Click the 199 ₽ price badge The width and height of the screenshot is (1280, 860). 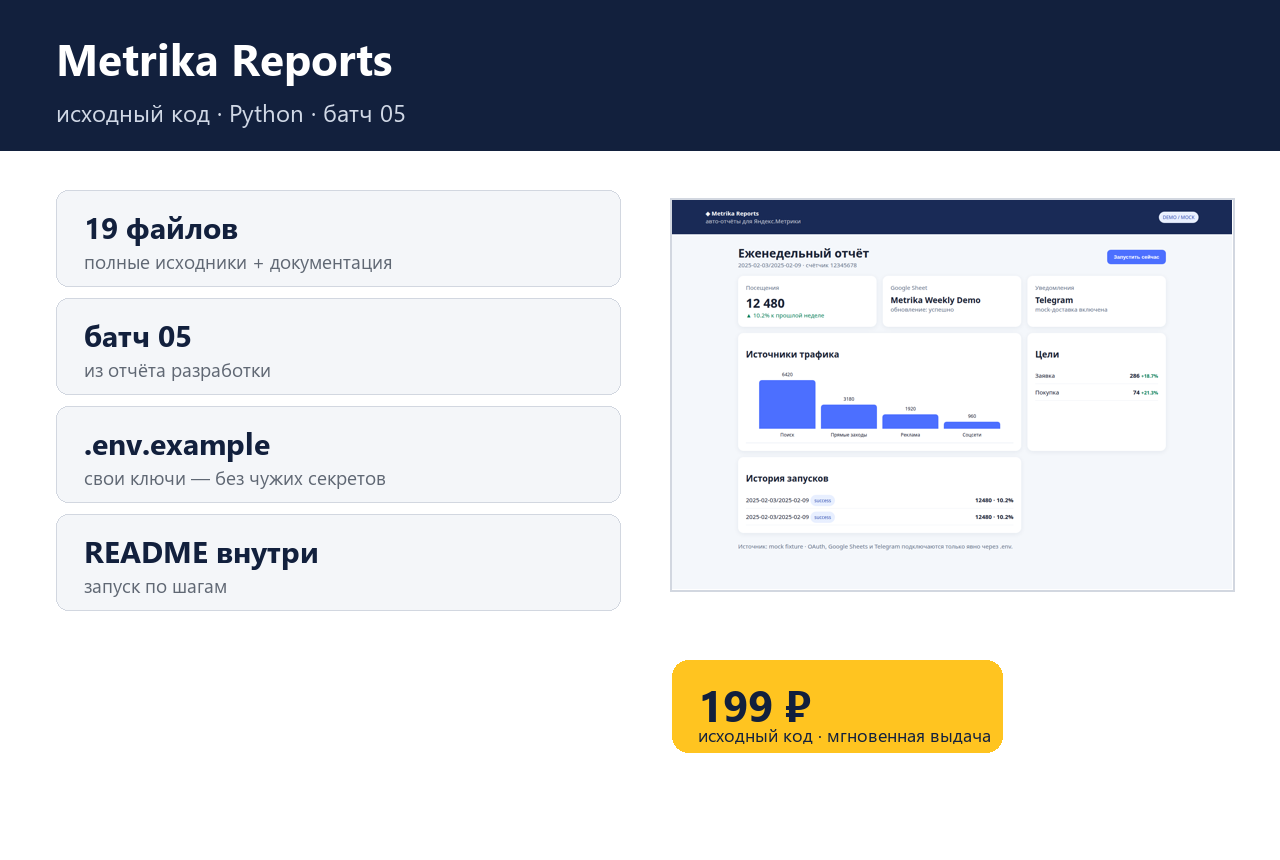(x=837, y=706)
